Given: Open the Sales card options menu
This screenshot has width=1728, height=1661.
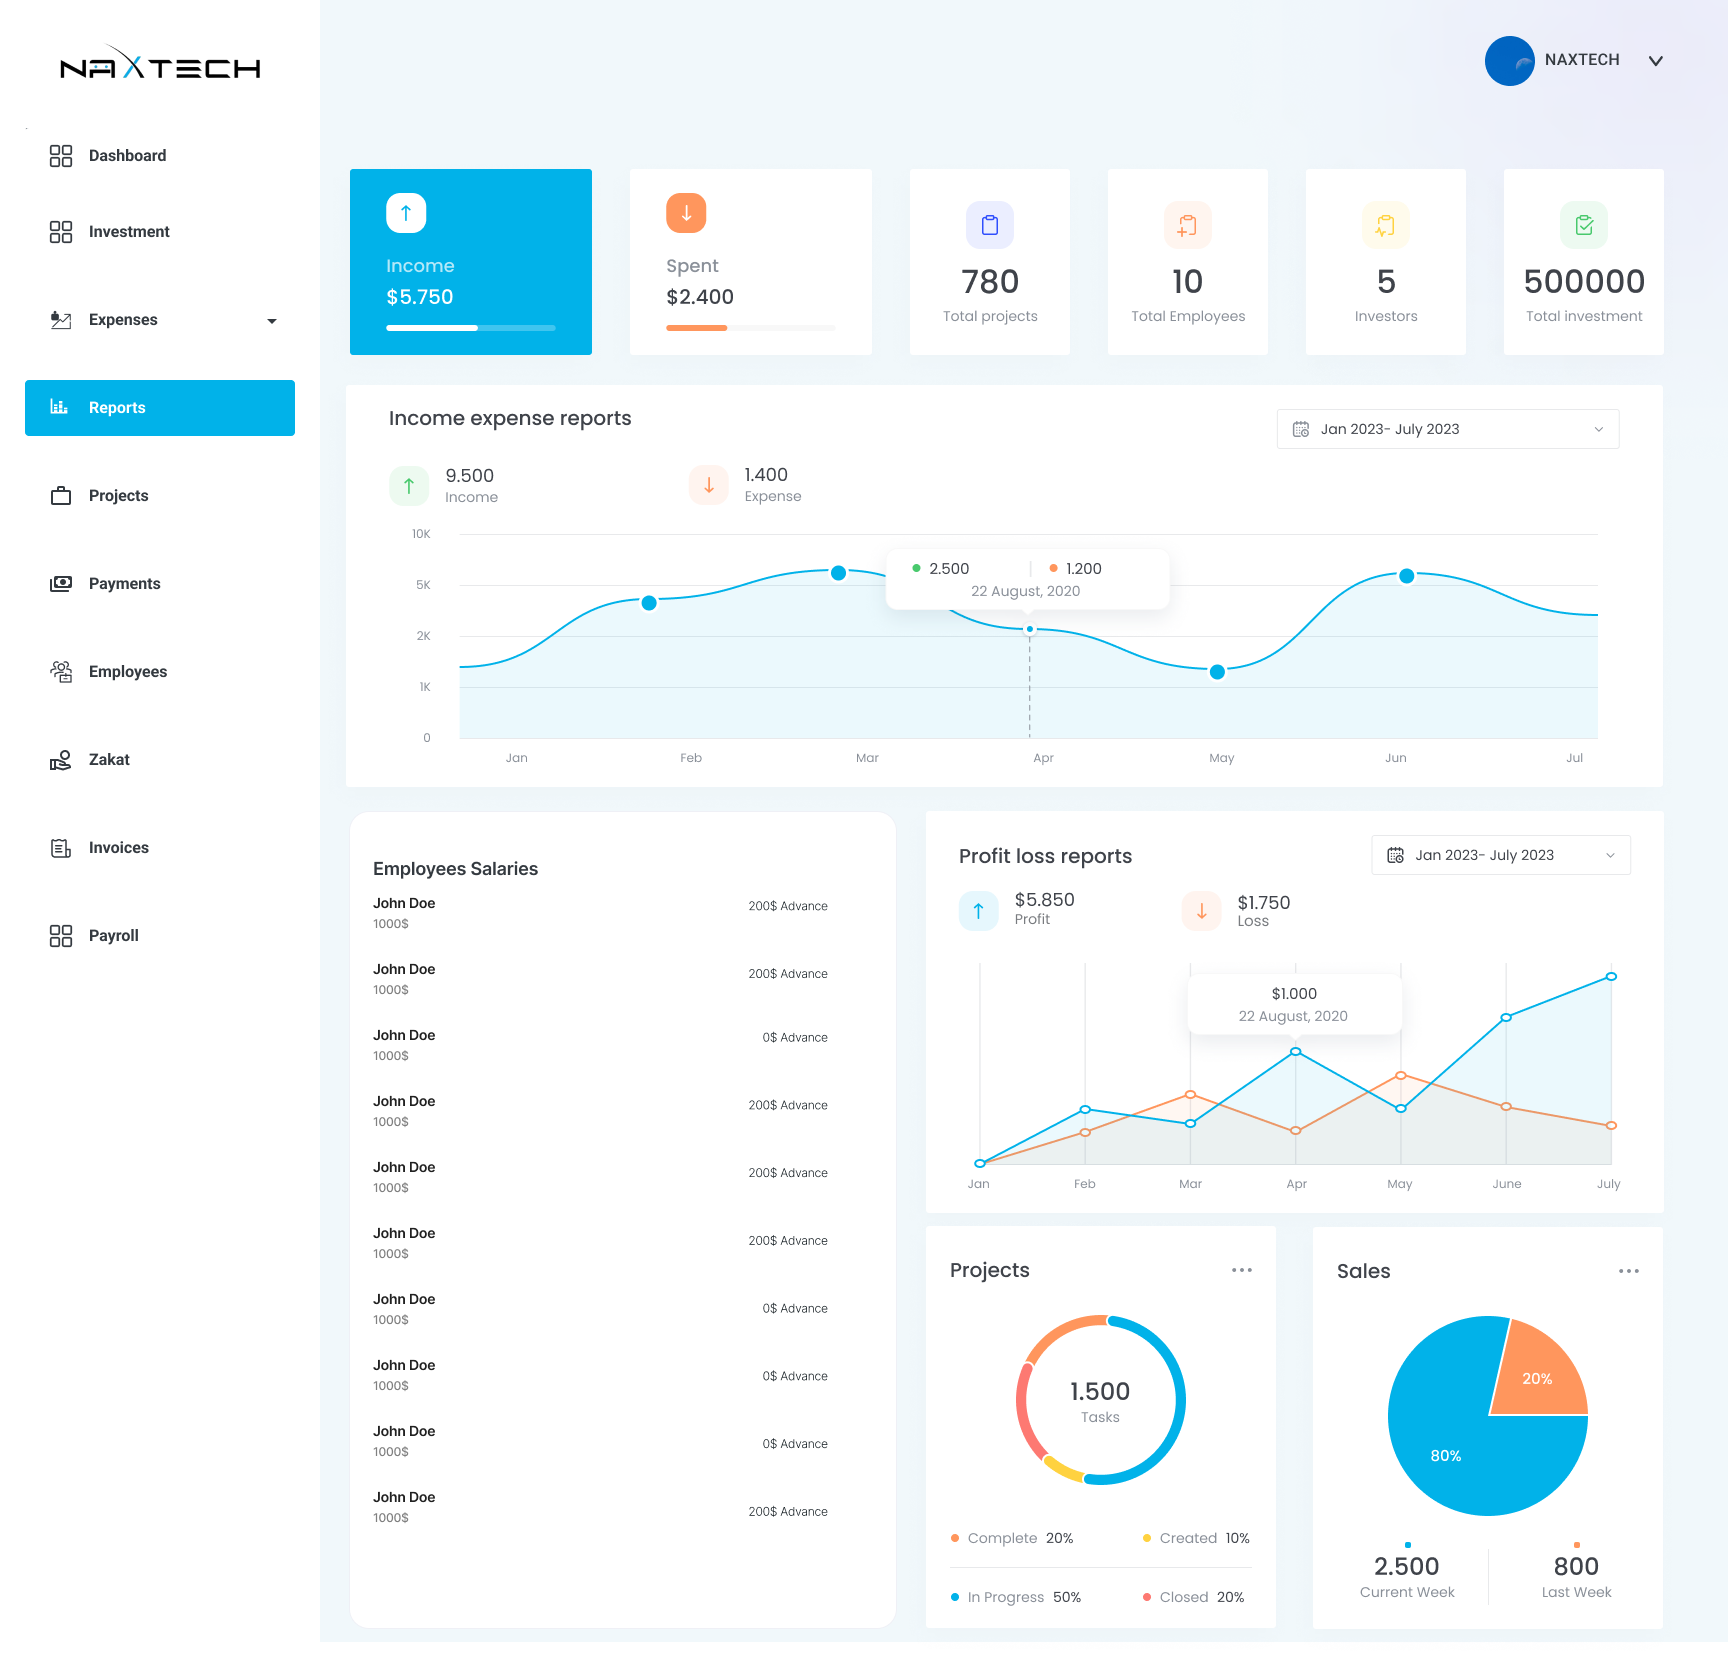Looking at the screenshot, I should (x=1628, y=1270).
